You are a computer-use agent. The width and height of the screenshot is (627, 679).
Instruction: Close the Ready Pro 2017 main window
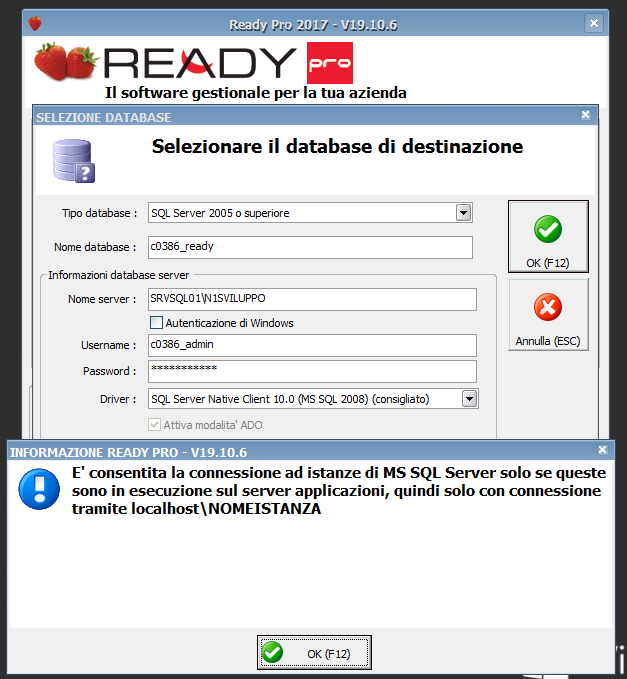pos(594,23)
